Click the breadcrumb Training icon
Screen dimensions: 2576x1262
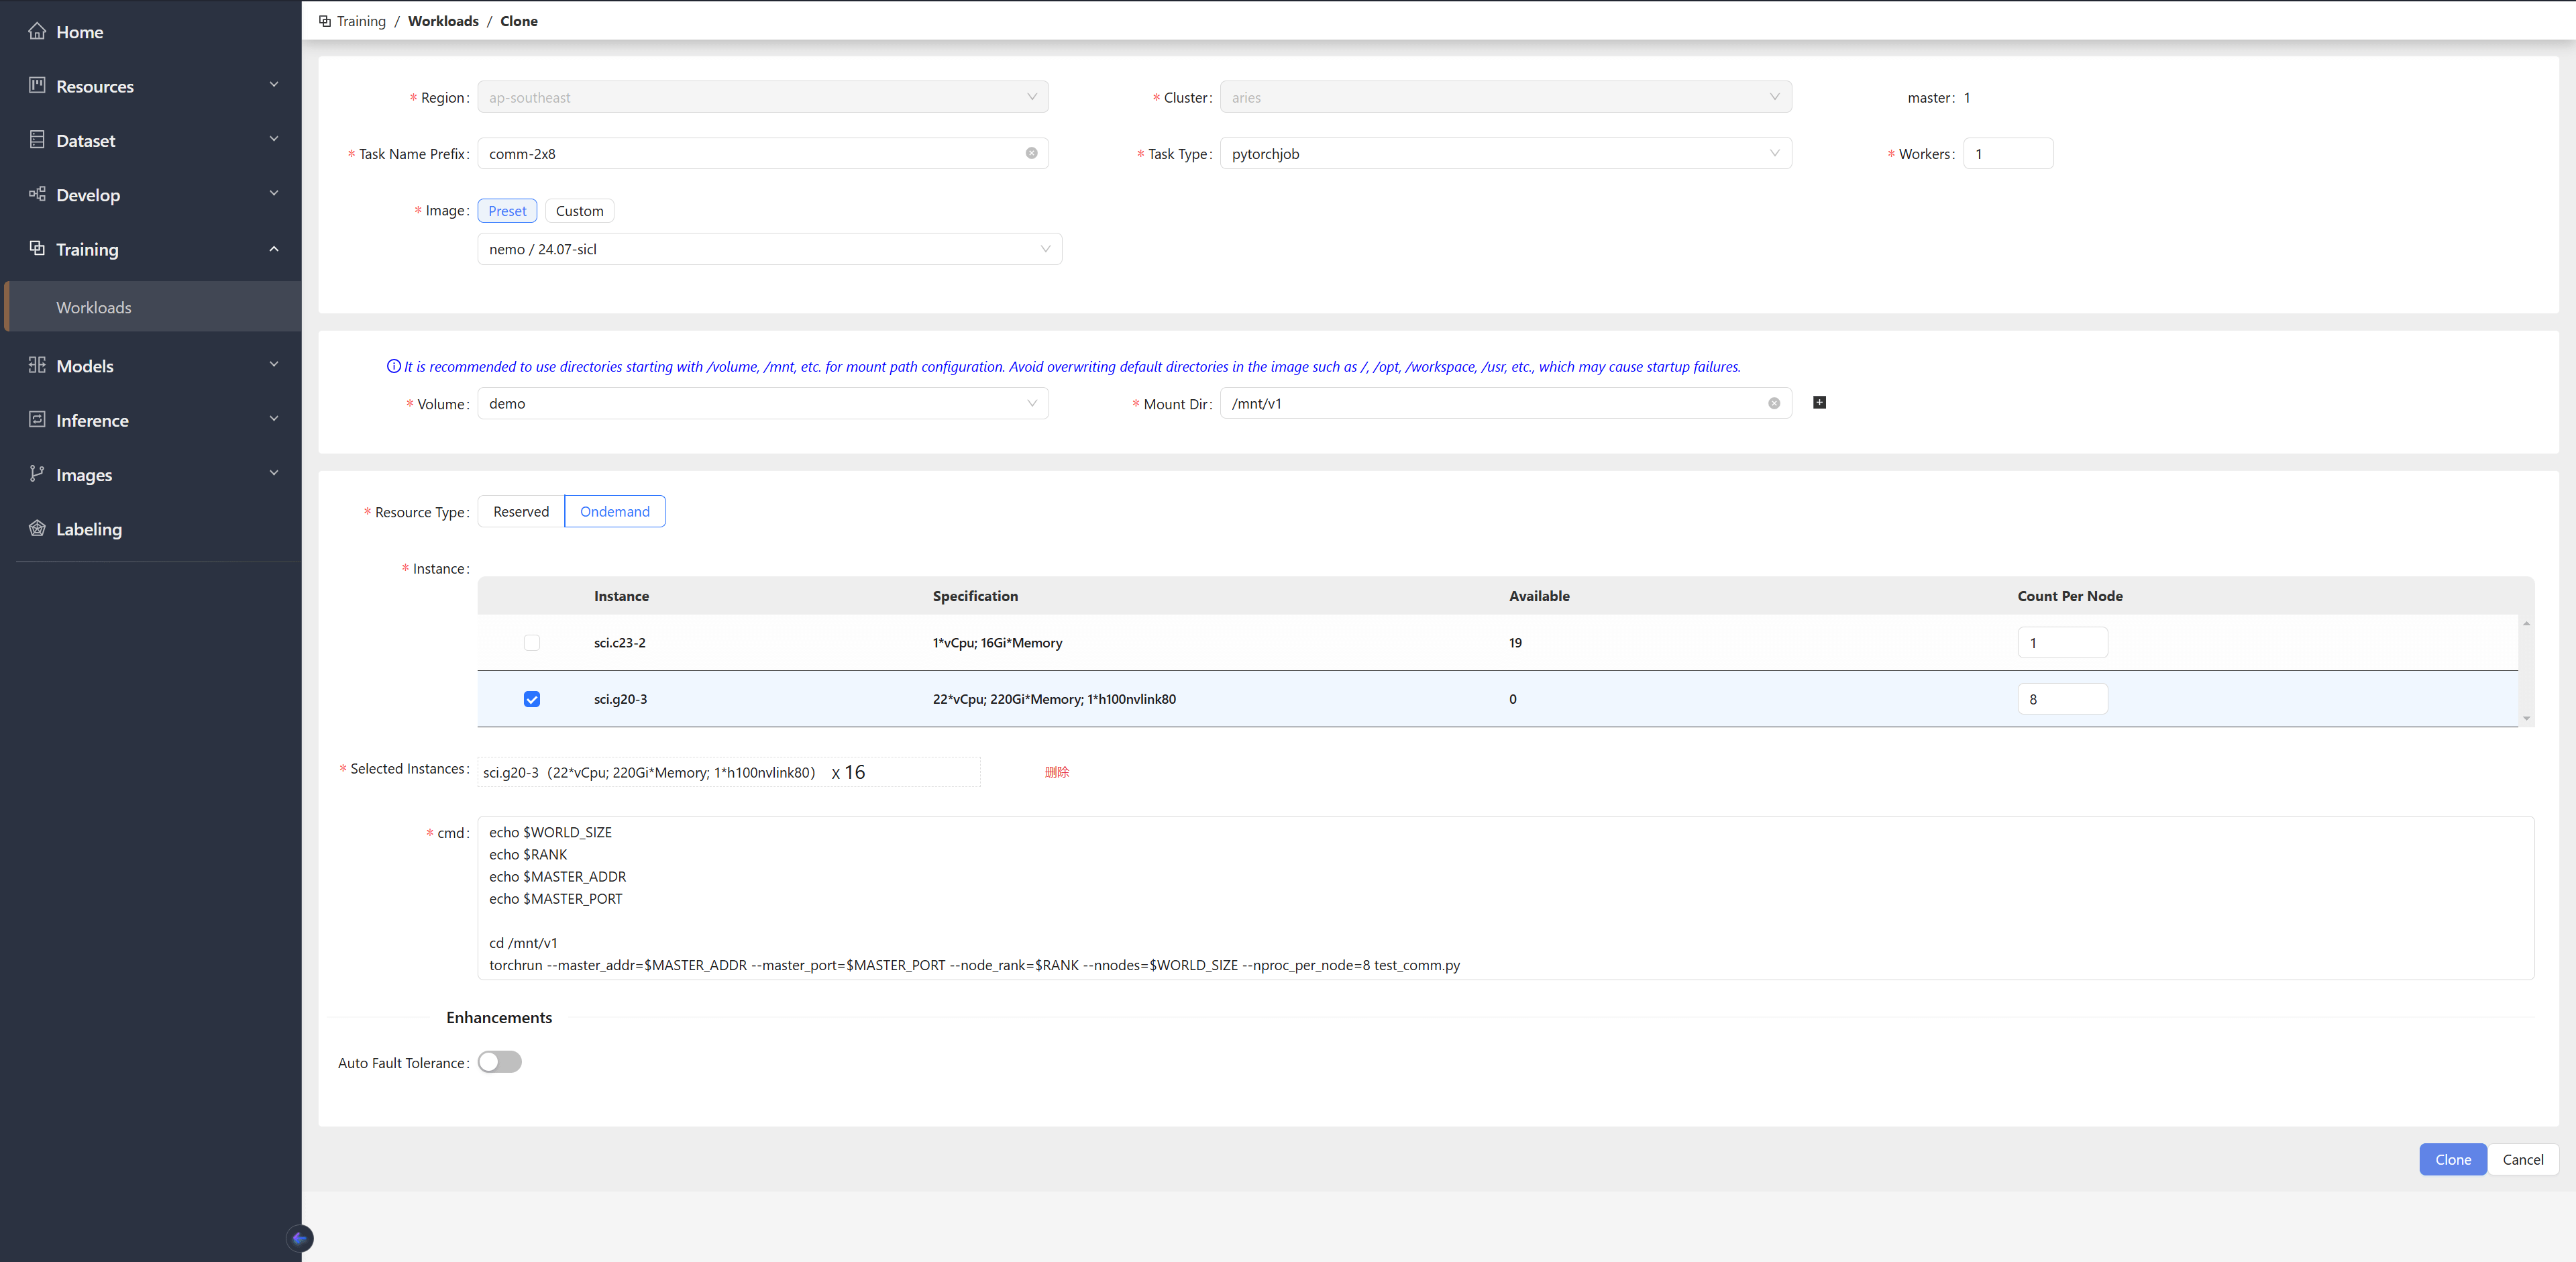click(x=325, y=21)
